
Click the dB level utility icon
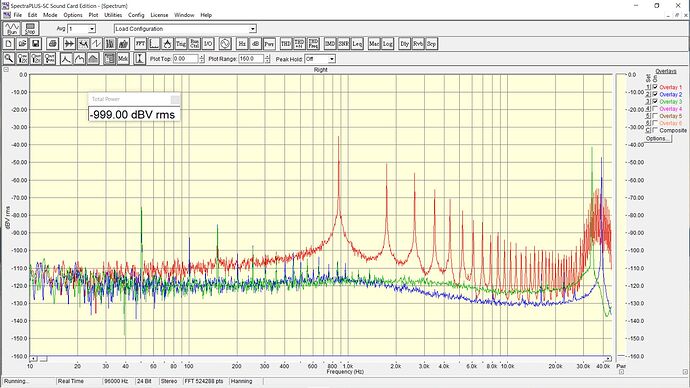[255, 44]
